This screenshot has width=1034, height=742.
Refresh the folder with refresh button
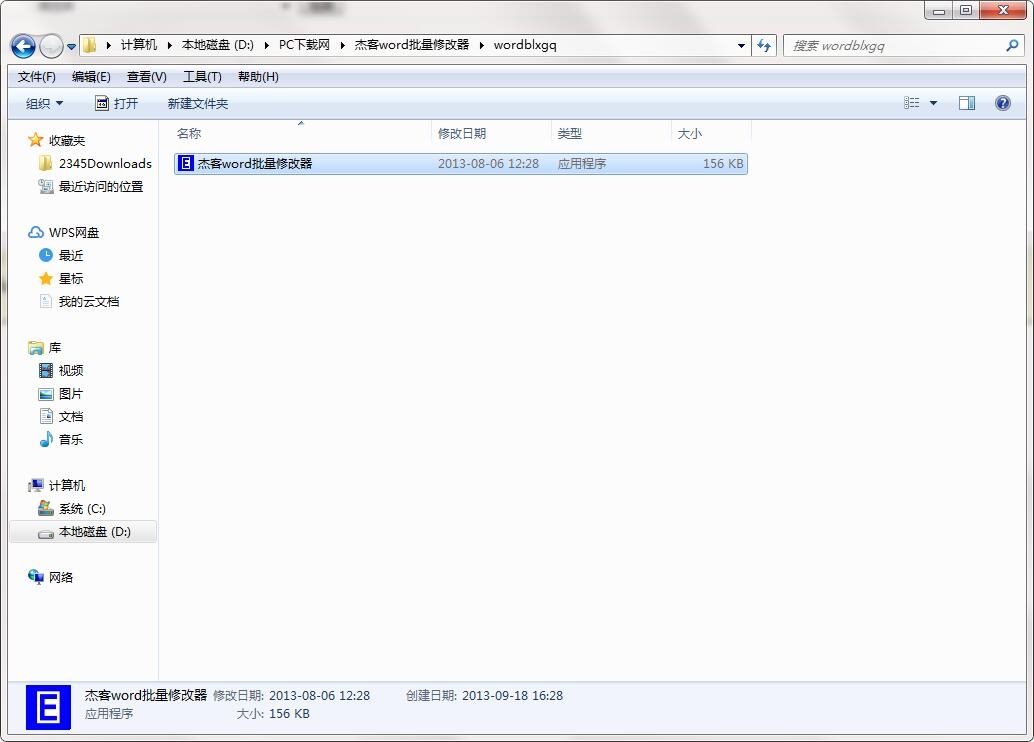(x=764, y=46)
